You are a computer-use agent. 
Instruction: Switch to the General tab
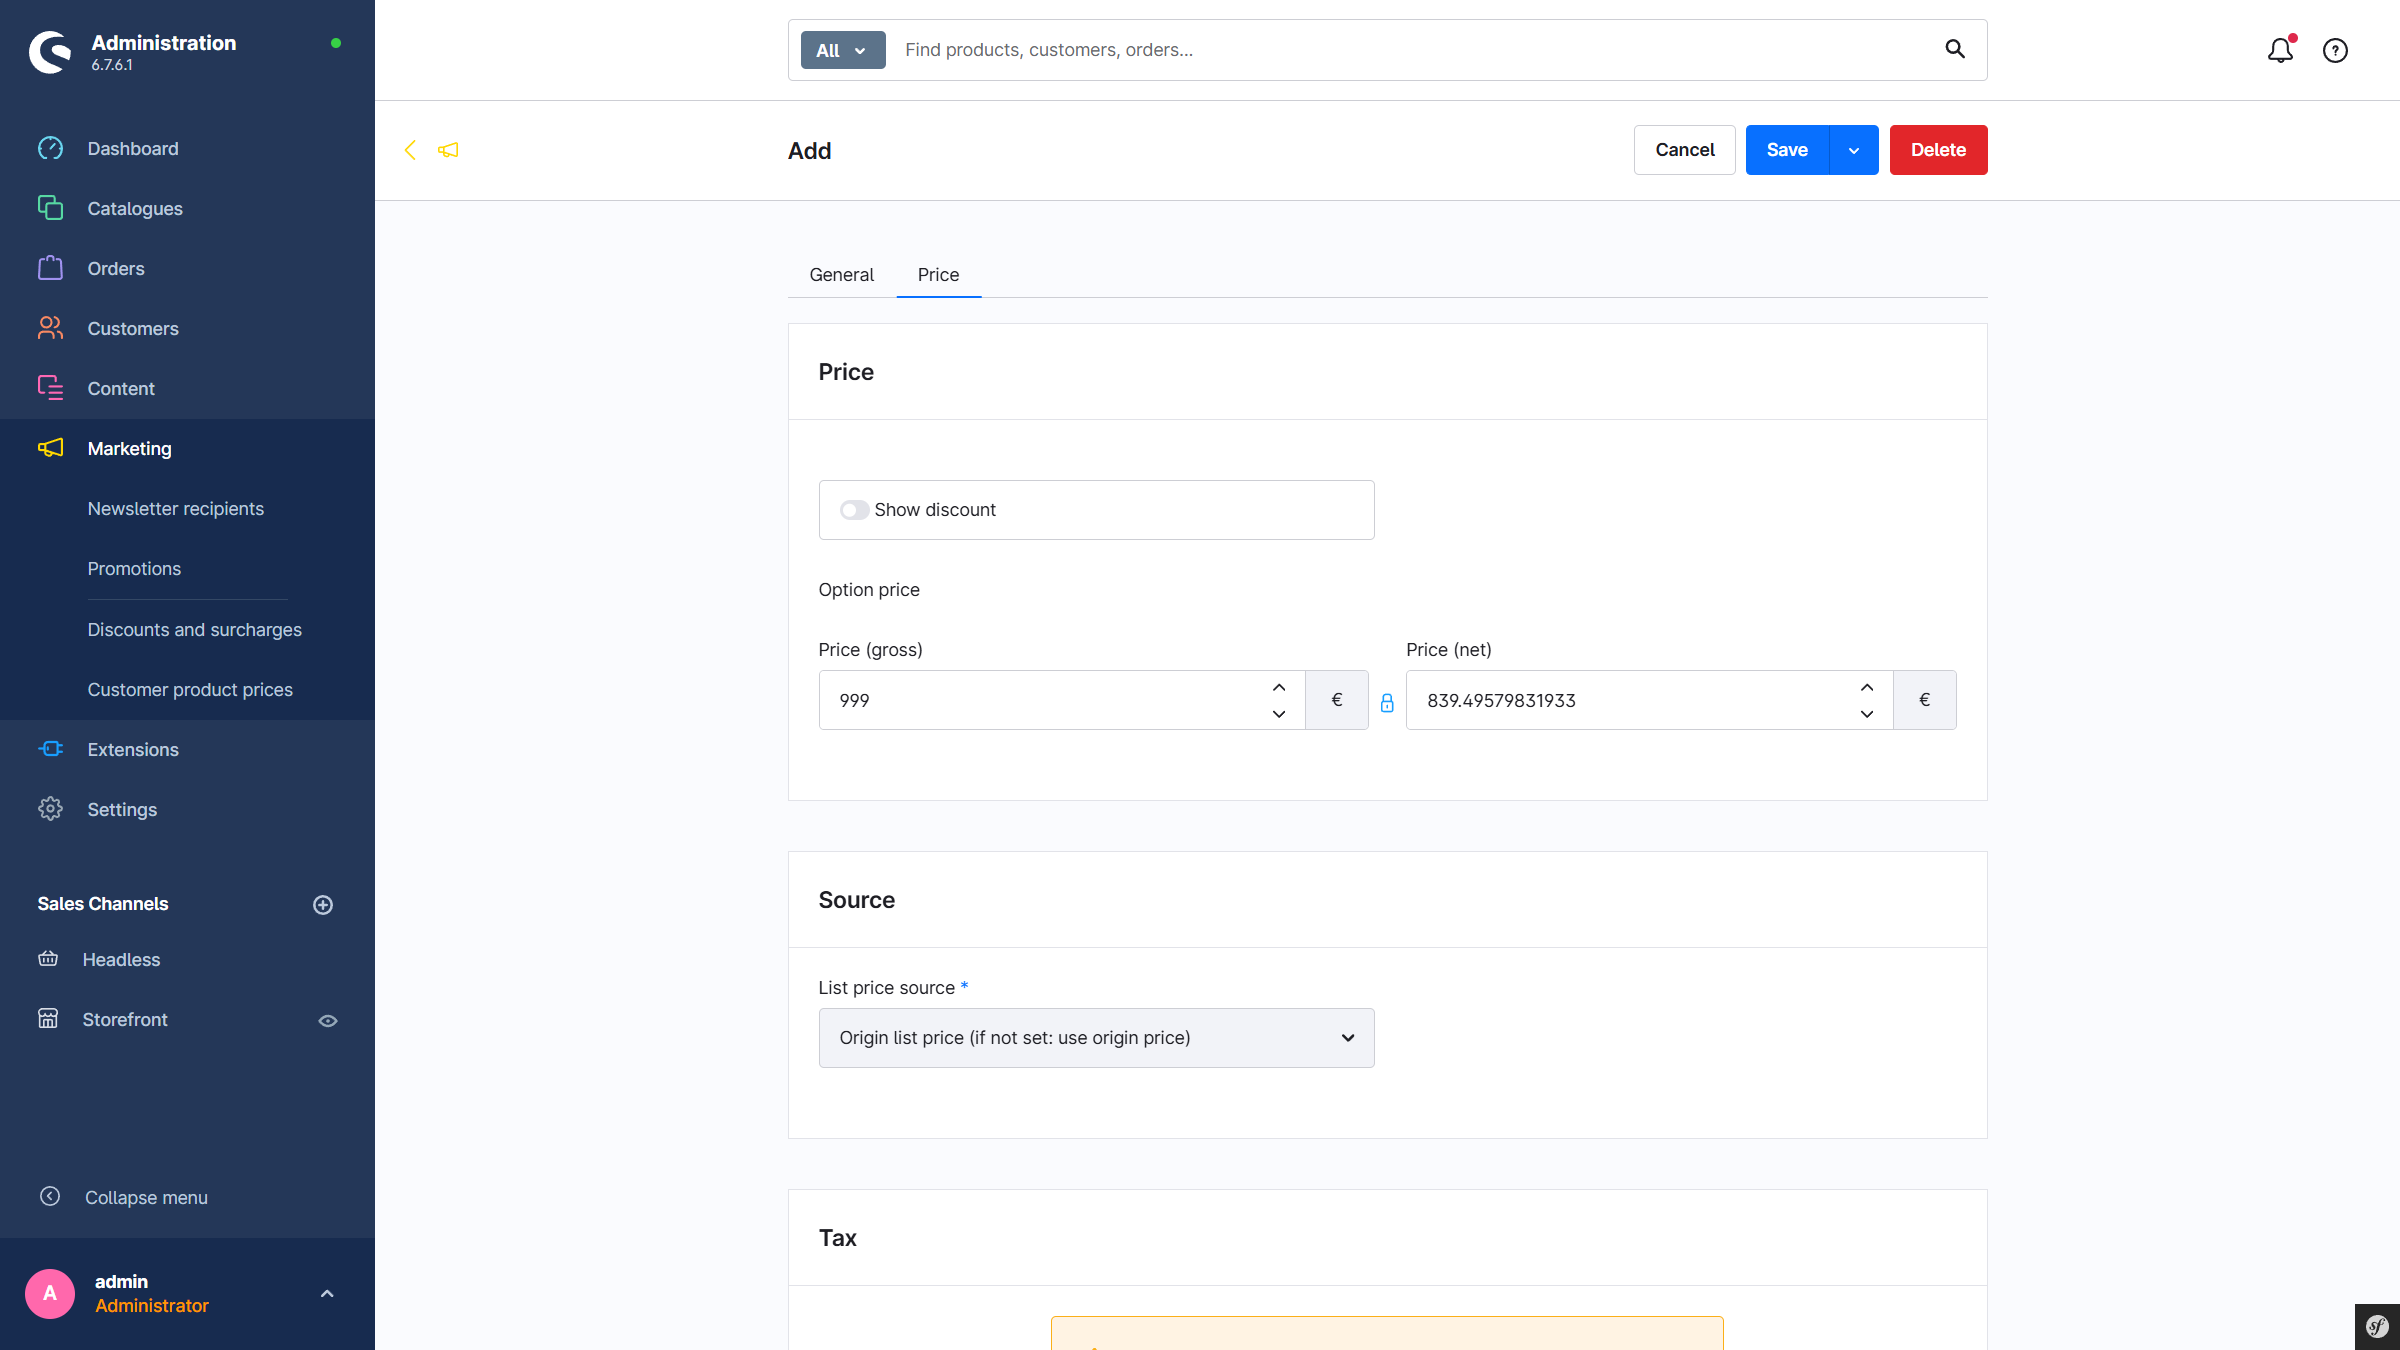pos(841,275)
